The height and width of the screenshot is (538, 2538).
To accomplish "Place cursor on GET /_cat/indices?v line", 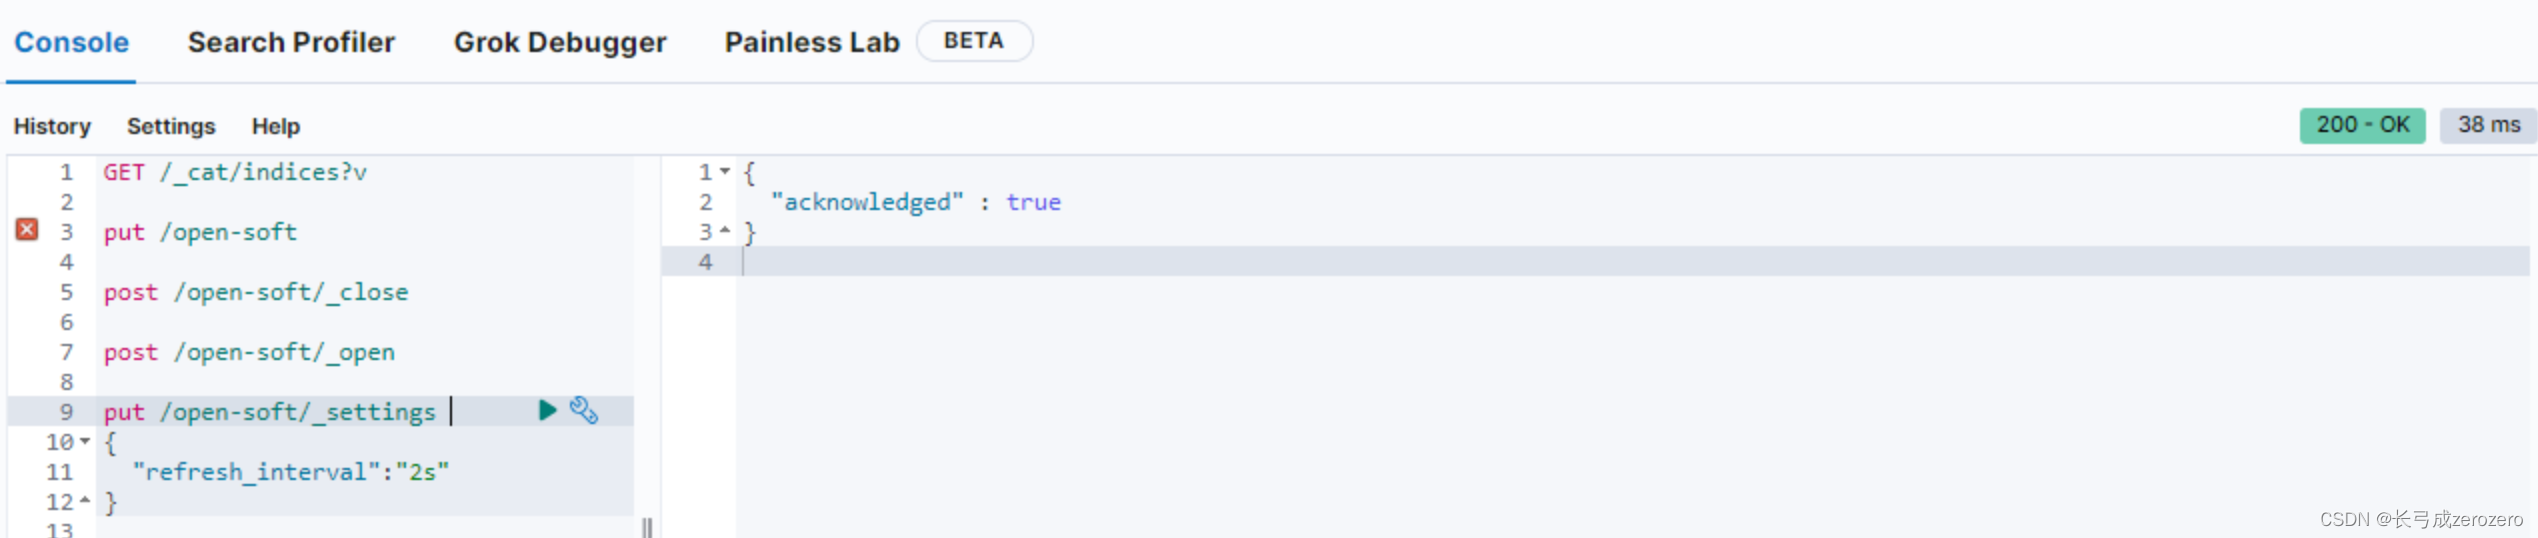I will pyautogui.click(x=235, y=172).
